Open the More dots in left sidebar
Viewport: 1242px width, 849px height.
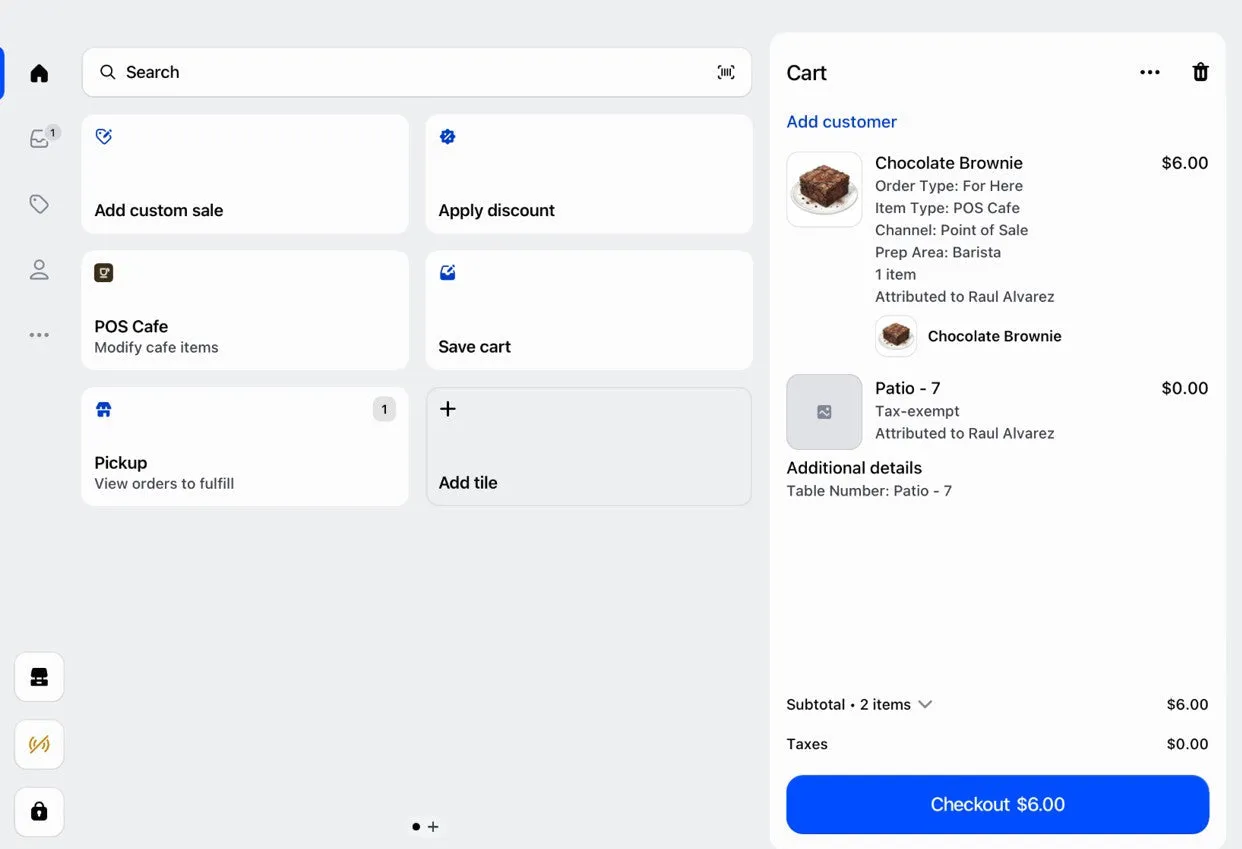39,335
